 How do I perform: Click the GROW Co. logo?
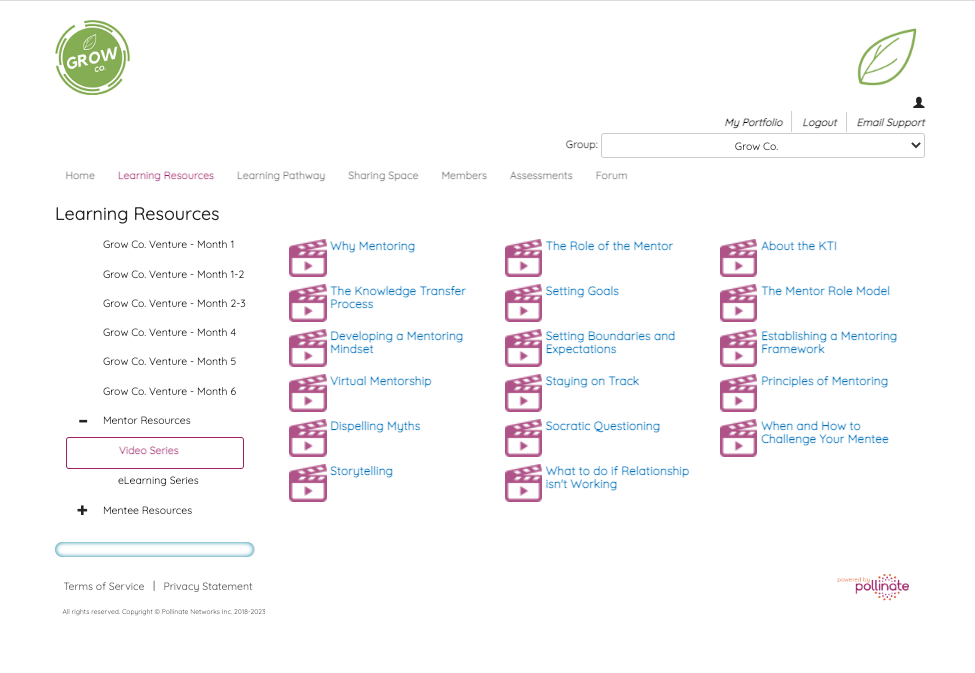point(92,57)
